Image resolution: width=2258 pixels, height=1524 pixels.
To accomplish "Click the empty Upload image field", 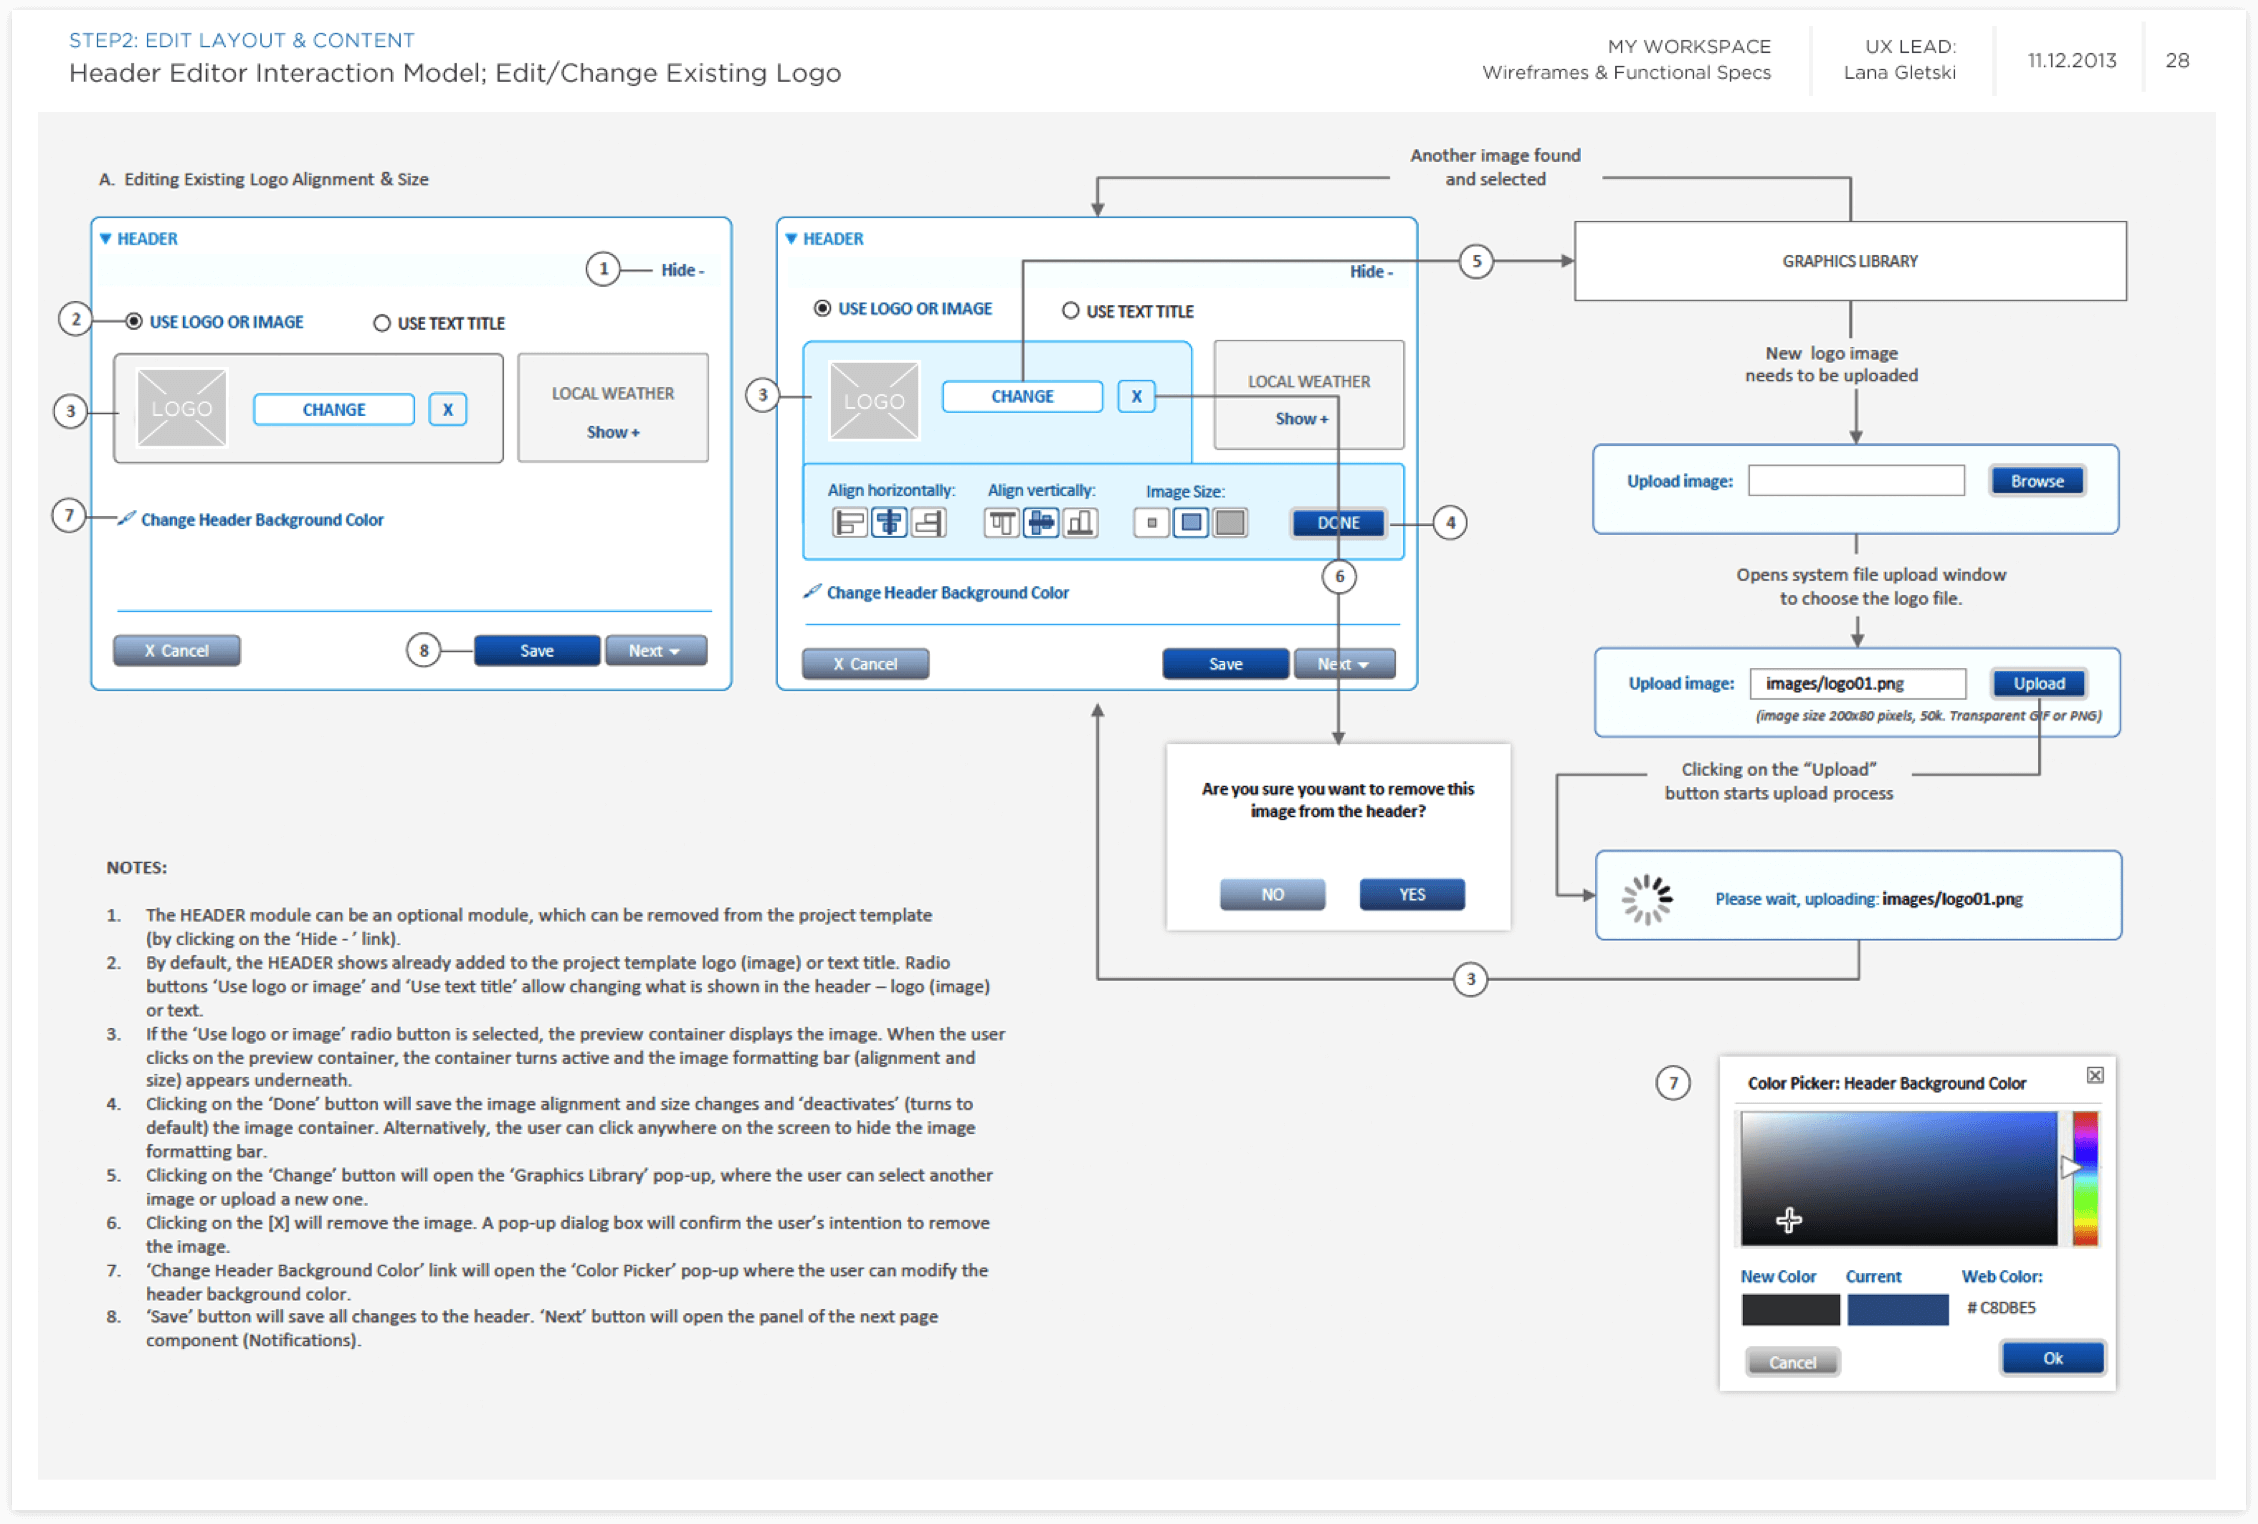I will [x=1855, y=481].
